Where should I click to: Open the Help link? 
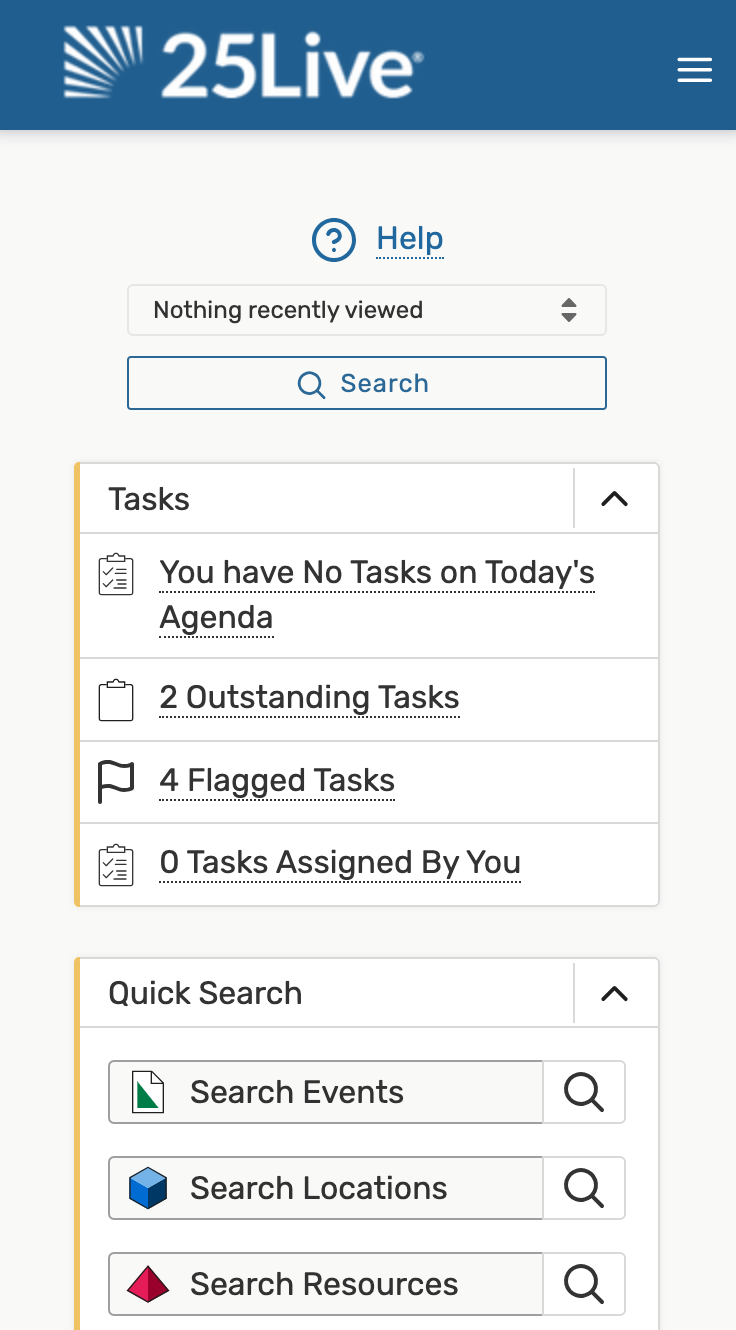tap(410, 239)
